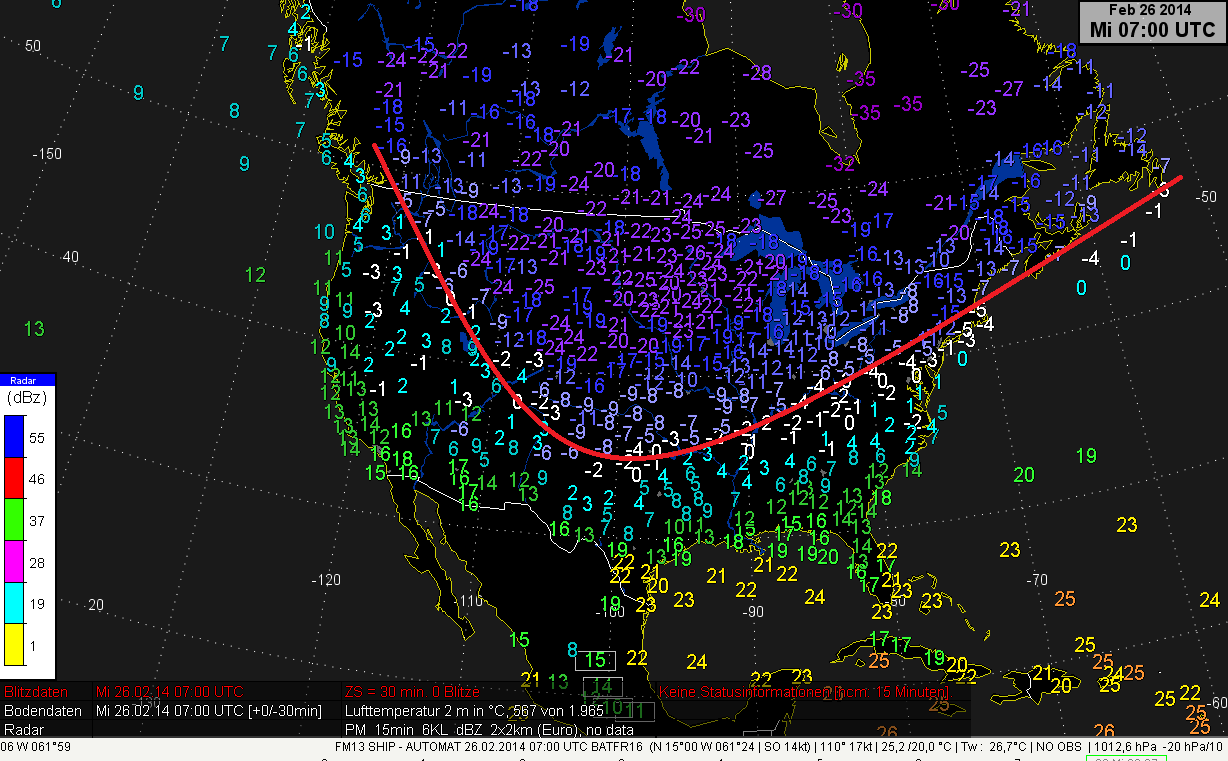
Task: Click station coordinates 'N 15°00 W 061°24'
Action: tap(703, 747)
